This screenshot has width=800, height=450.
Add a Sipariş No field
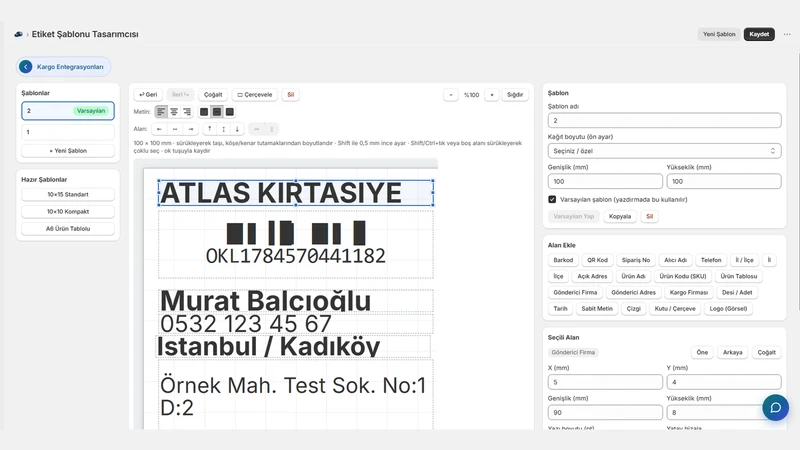[x=636, y=260]
